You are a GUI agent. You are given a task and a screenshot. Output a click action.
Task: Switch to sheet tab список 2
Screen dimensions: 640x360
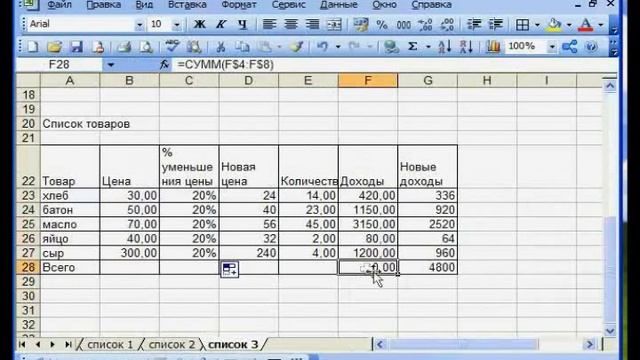pos(171,344)
